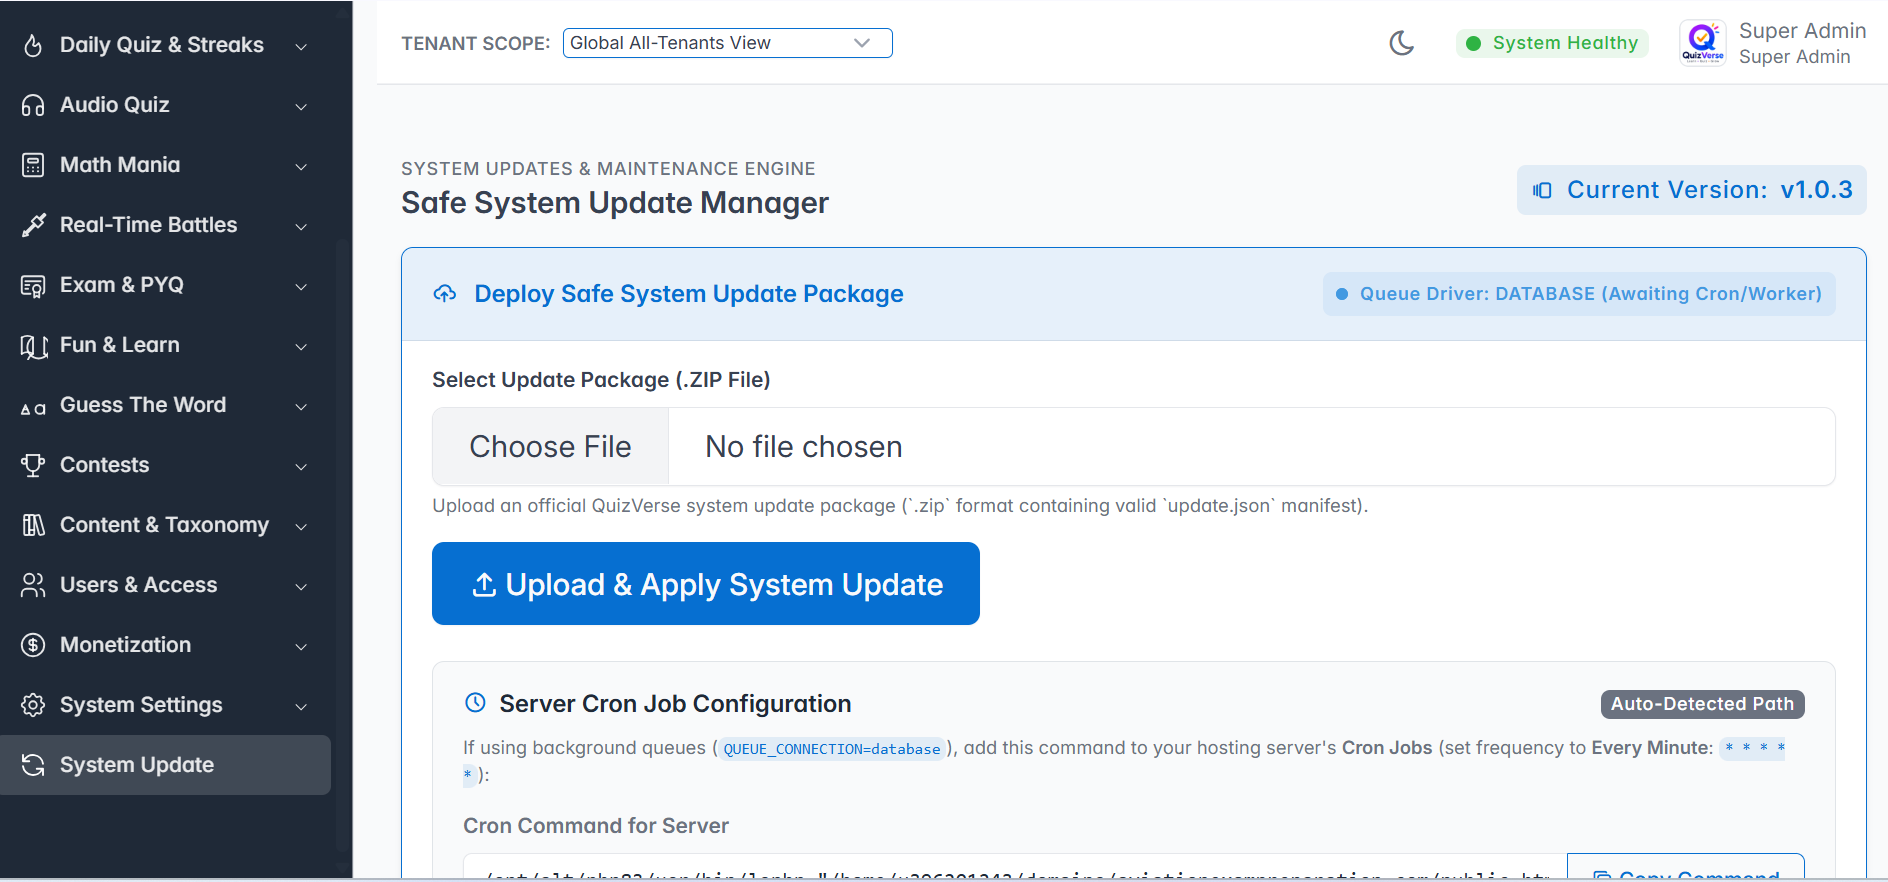The width and height of the screenshot is (1888, 882).
Task: Expand the Users & Access chevron
Action: click(301, 586)
